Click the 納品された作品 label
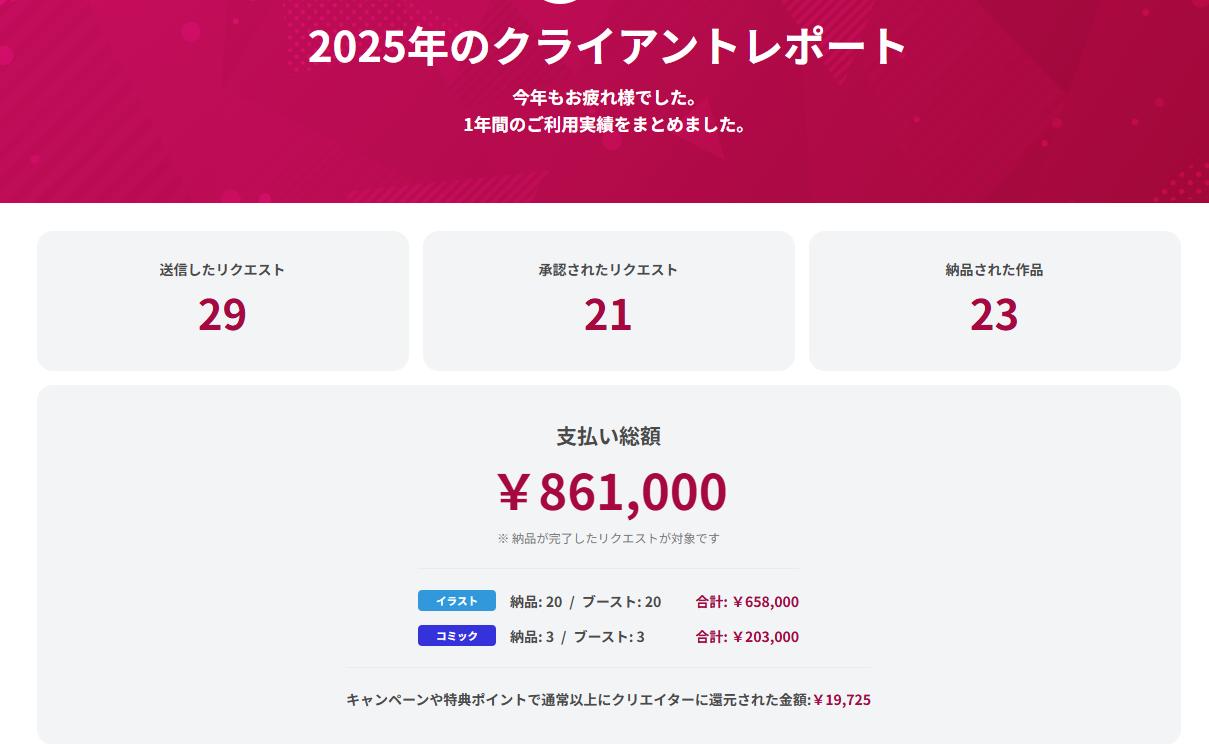 [994, 270]
